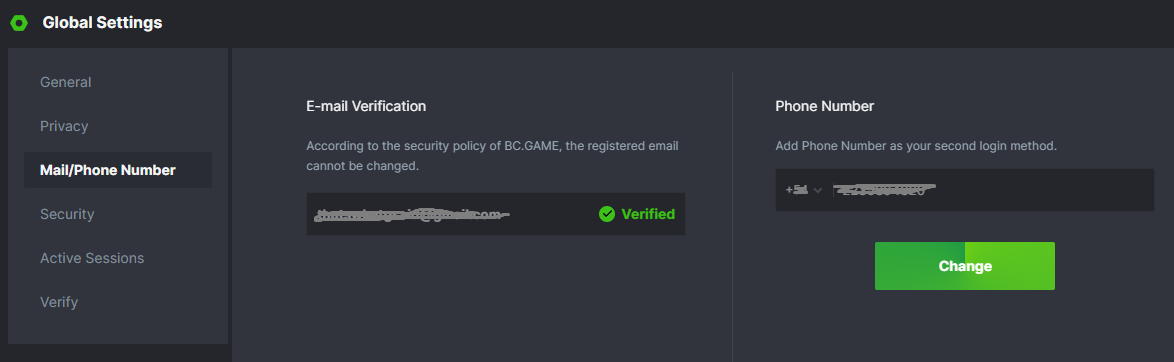Viewport: 1174px width, 362px height.
Task: Expand the chevron next to country code
Action: (818, 190)
